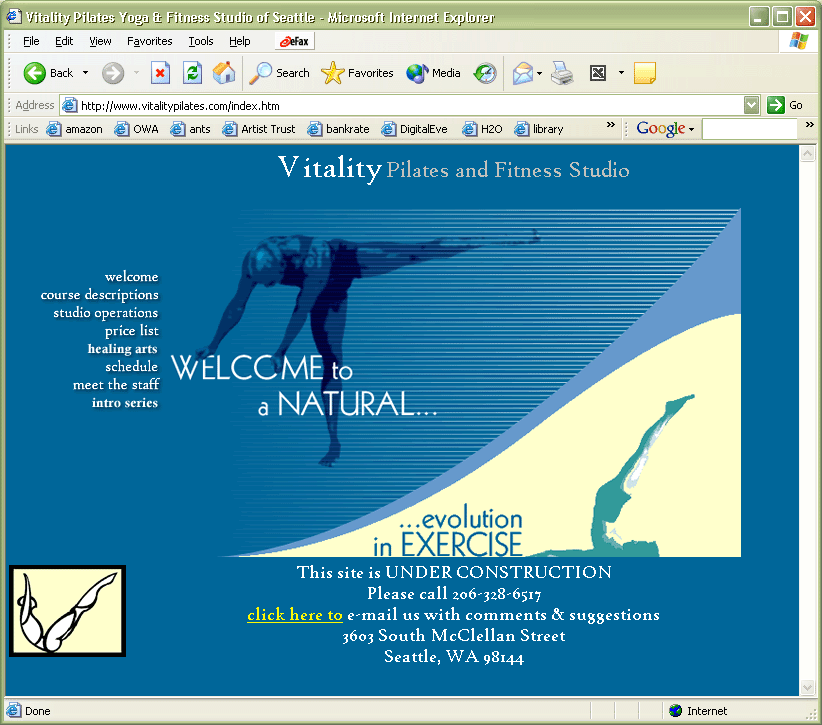Screen dimensions: 822x725
Task: Open the ants links bar shortcut
Action: click(190, 129)
